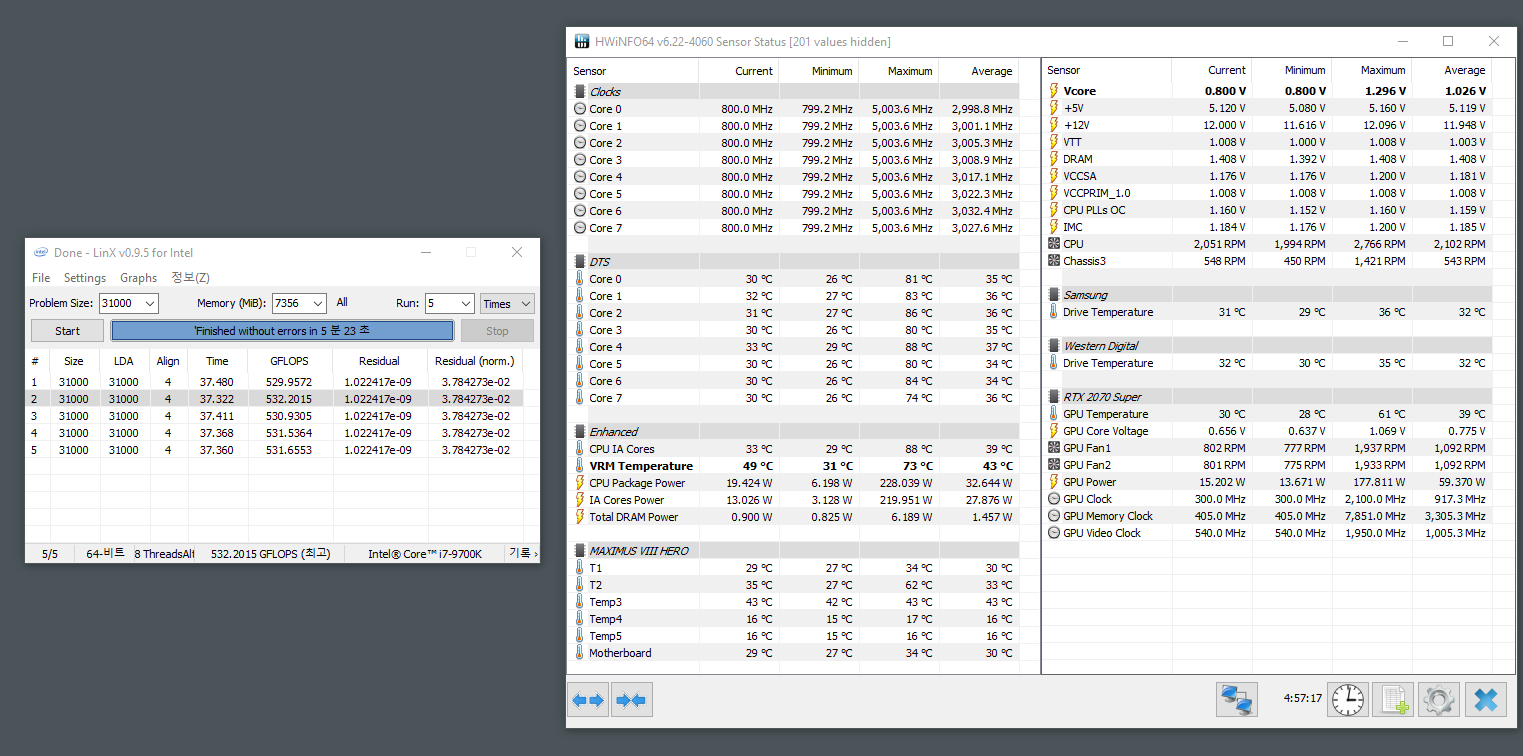Click the LinX 'Finished without errors' progress bar
The width and height of the screenshot is (1523, 756).
click(282, 331)
